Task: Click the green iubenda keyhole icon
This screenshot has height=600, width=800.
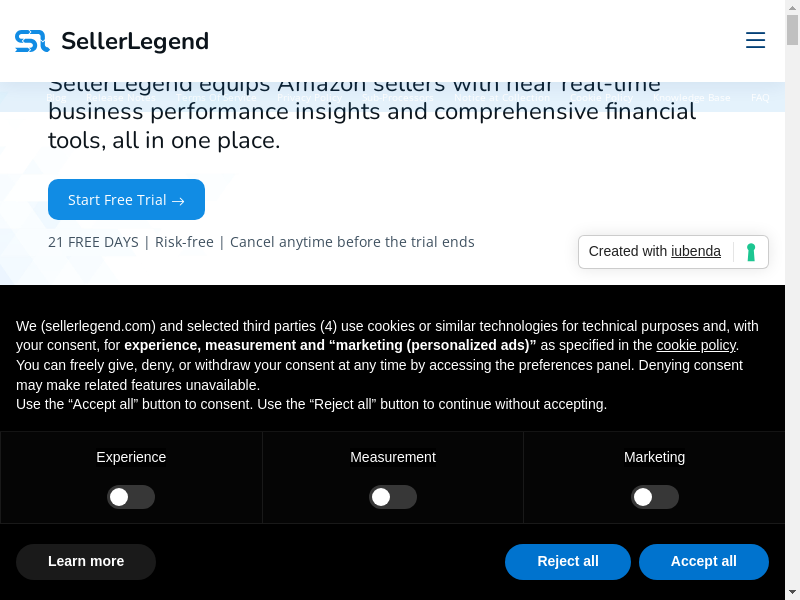Action: (x=751, y=252)
